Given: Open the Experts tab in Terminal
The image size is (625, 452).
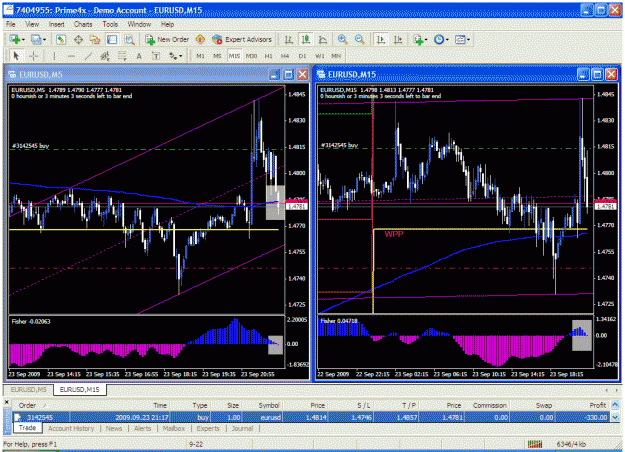Looking at the screenshot, I should tap(208, 428).
